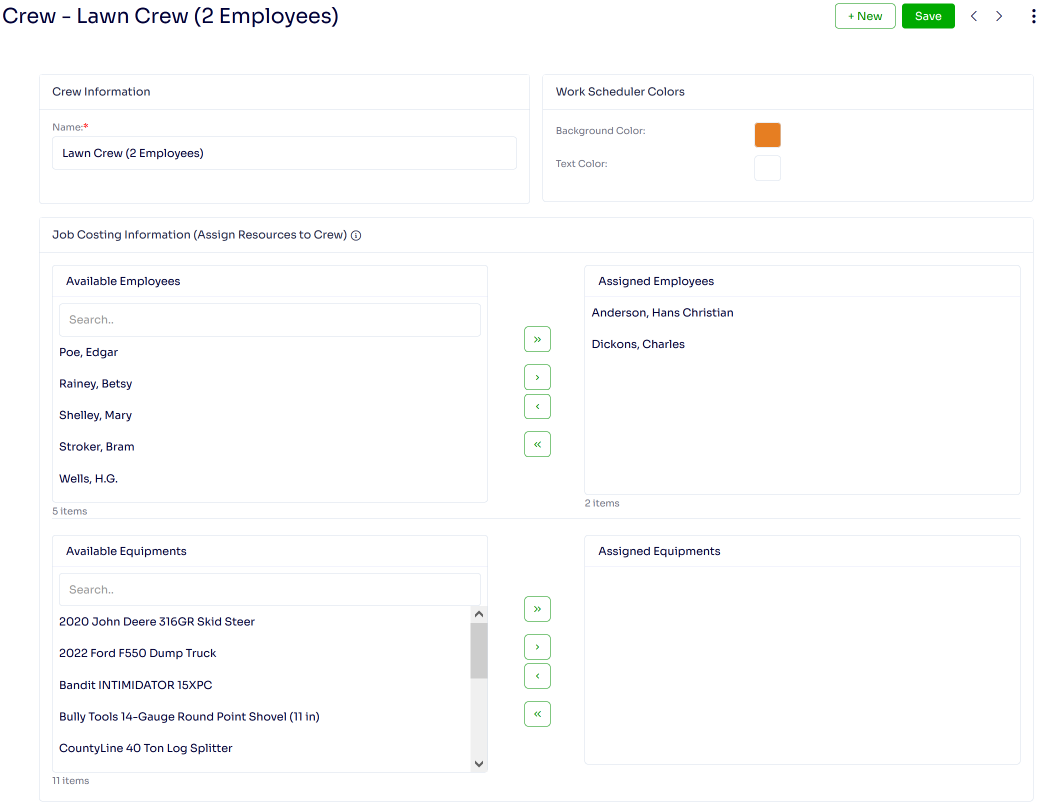1041x808 pixels.
Task: Save the crew record
Action: 928,16
